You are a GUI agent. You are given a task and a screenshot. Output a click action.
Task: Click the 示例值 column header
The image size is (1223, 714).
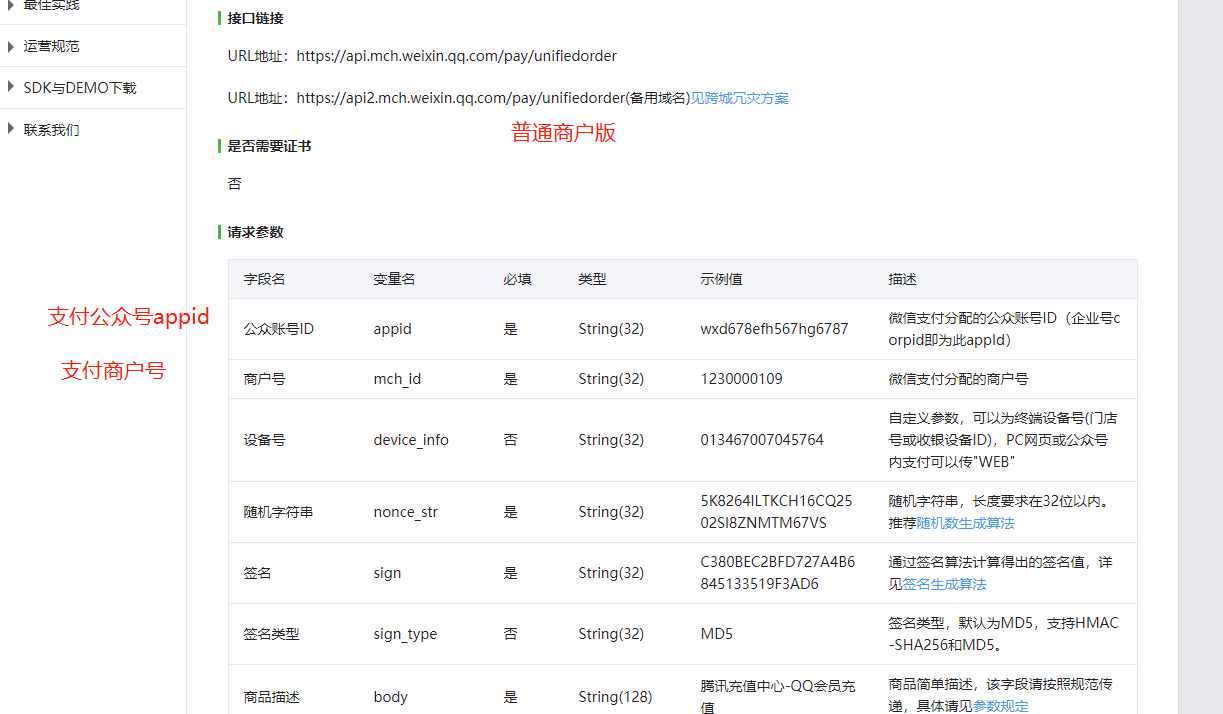[721, 279]
